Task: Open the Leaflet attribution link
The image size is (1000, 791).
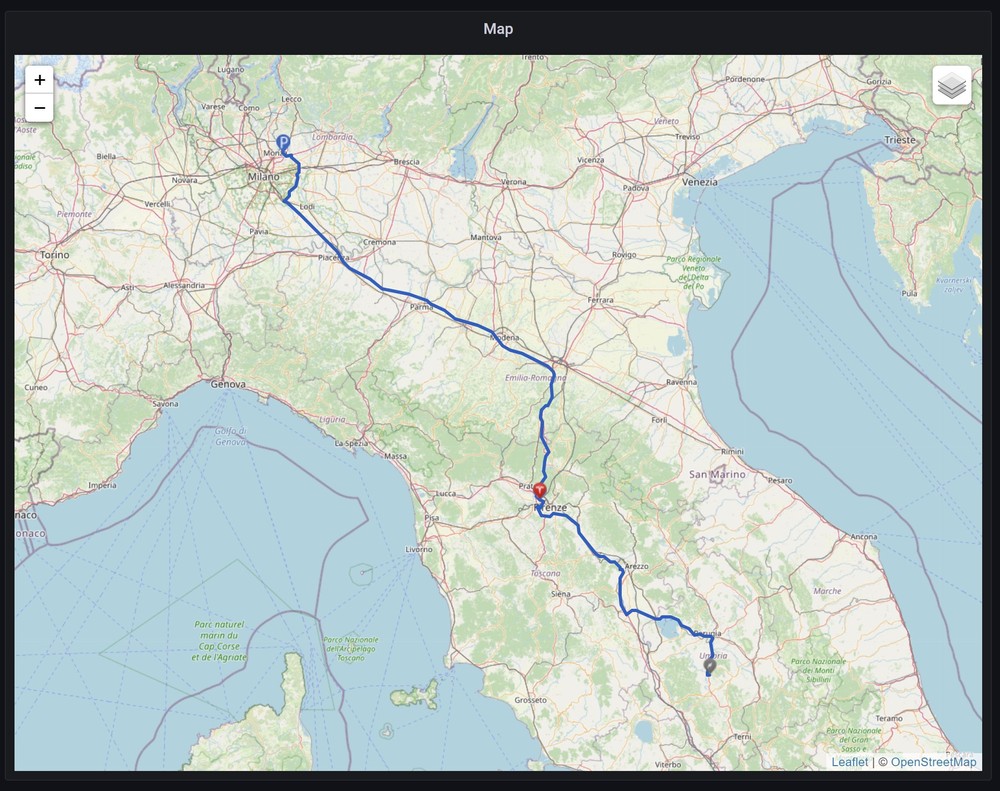Action: point(849,762)
